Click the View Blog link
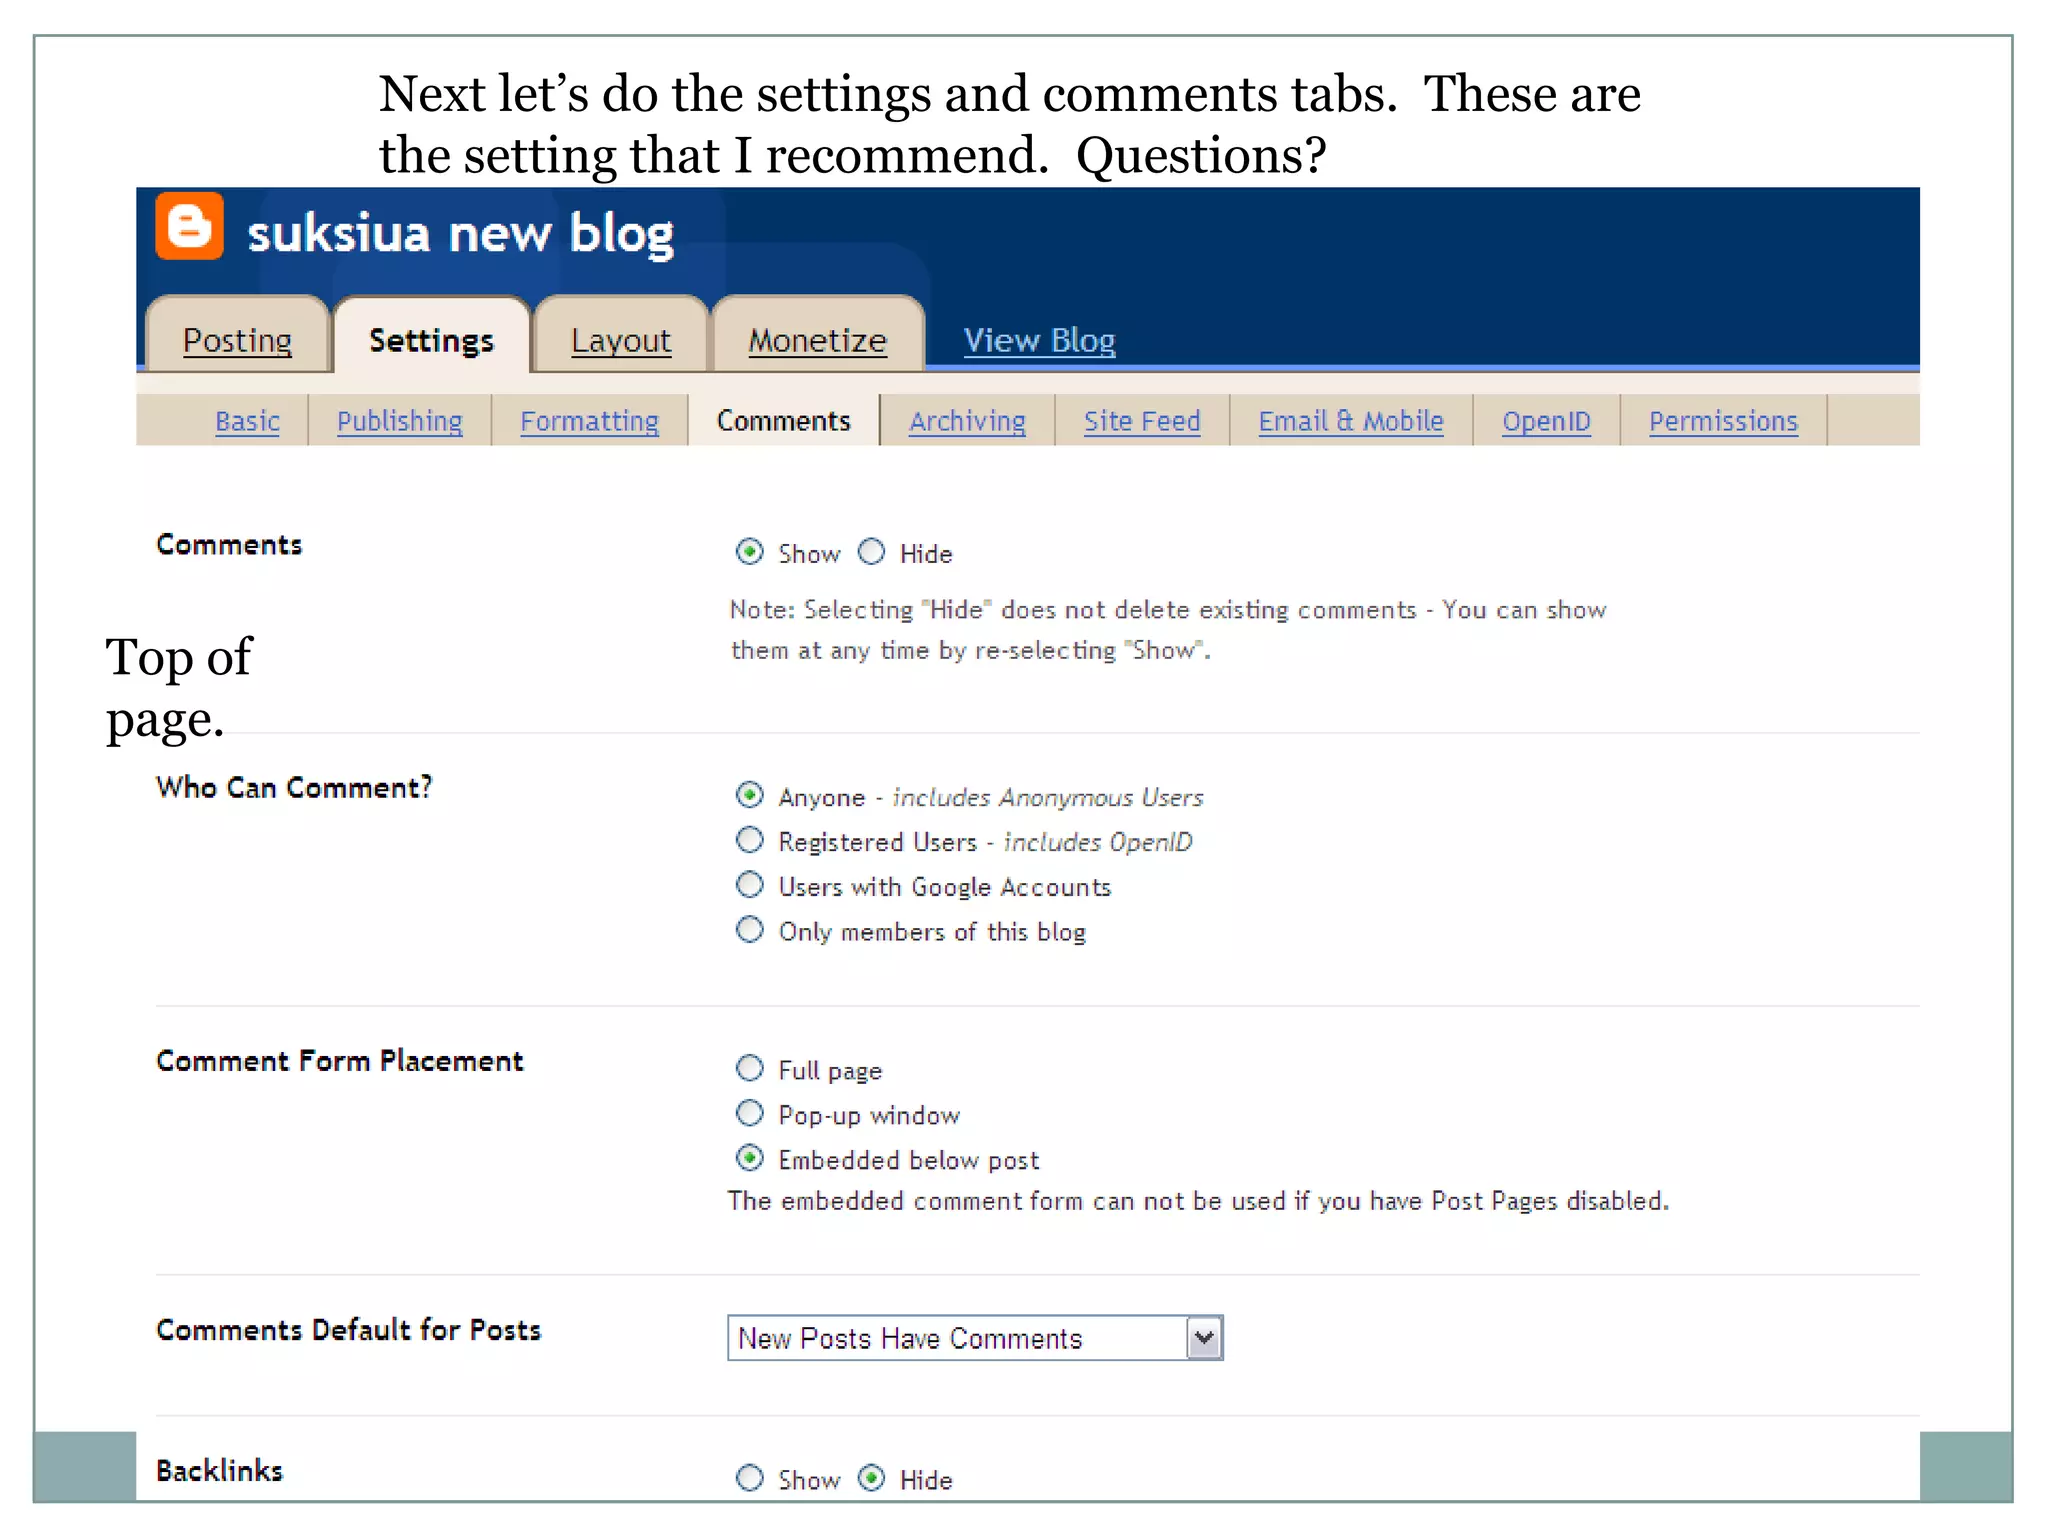Viewport: 2048px width, 1536px height. click(x=1039, y=340)
